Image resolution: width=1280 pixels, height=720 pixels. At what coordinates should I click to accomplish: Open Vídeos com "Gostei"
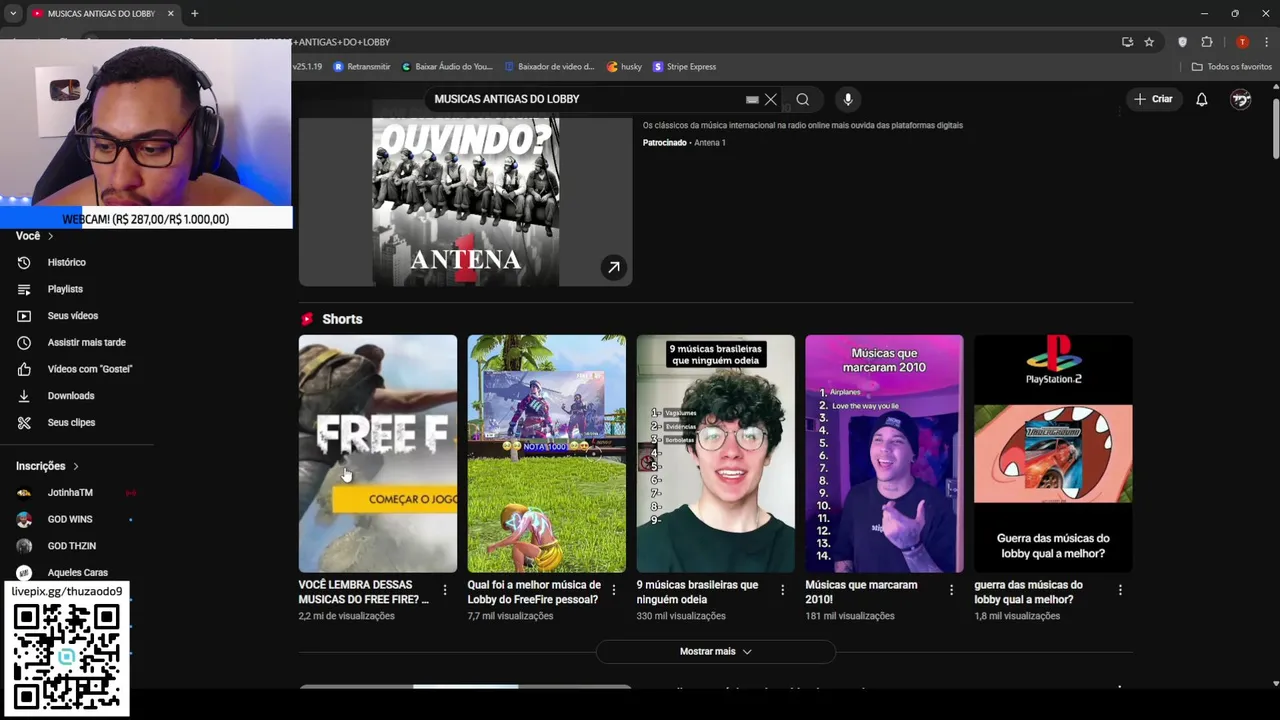90,369
